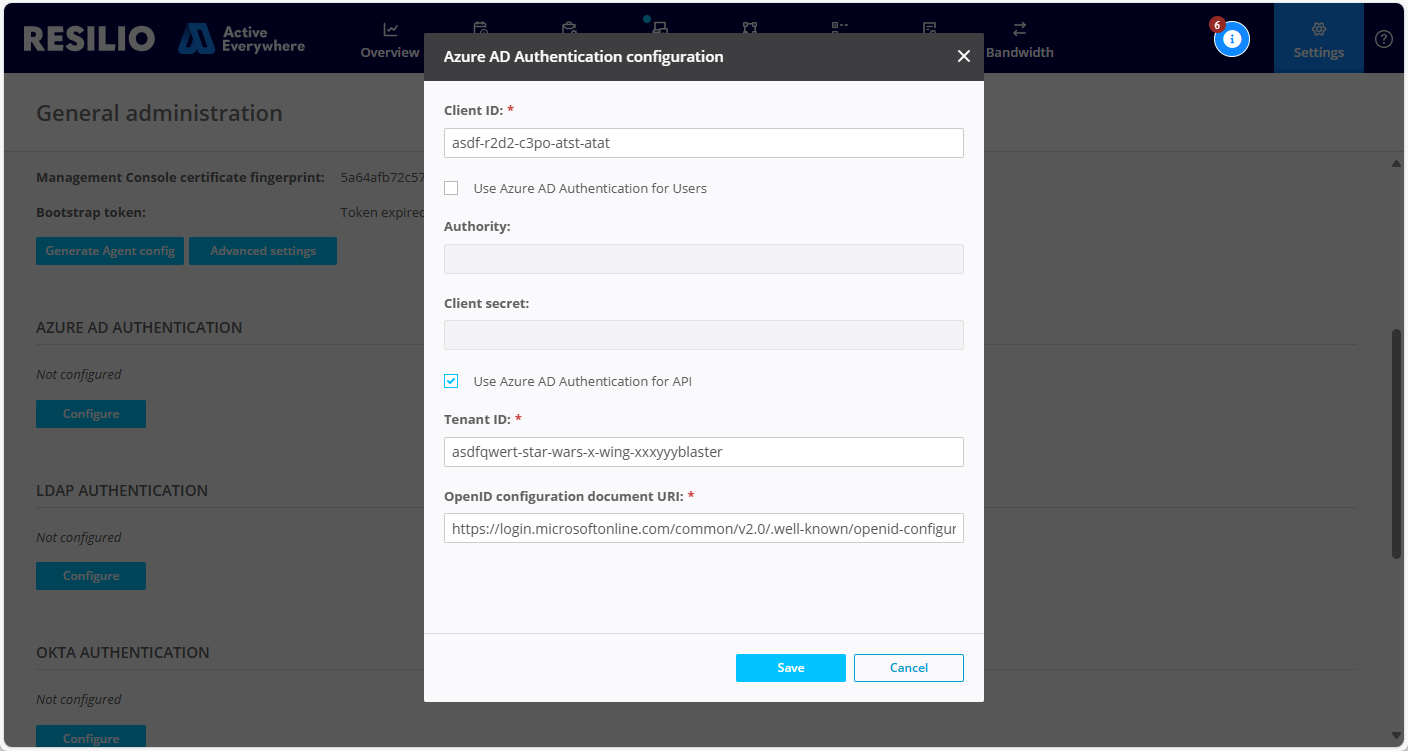This screenshot has width=1408, height=751.
Task: Click the OpenID configuration document URI field
Action: [703, 528]
